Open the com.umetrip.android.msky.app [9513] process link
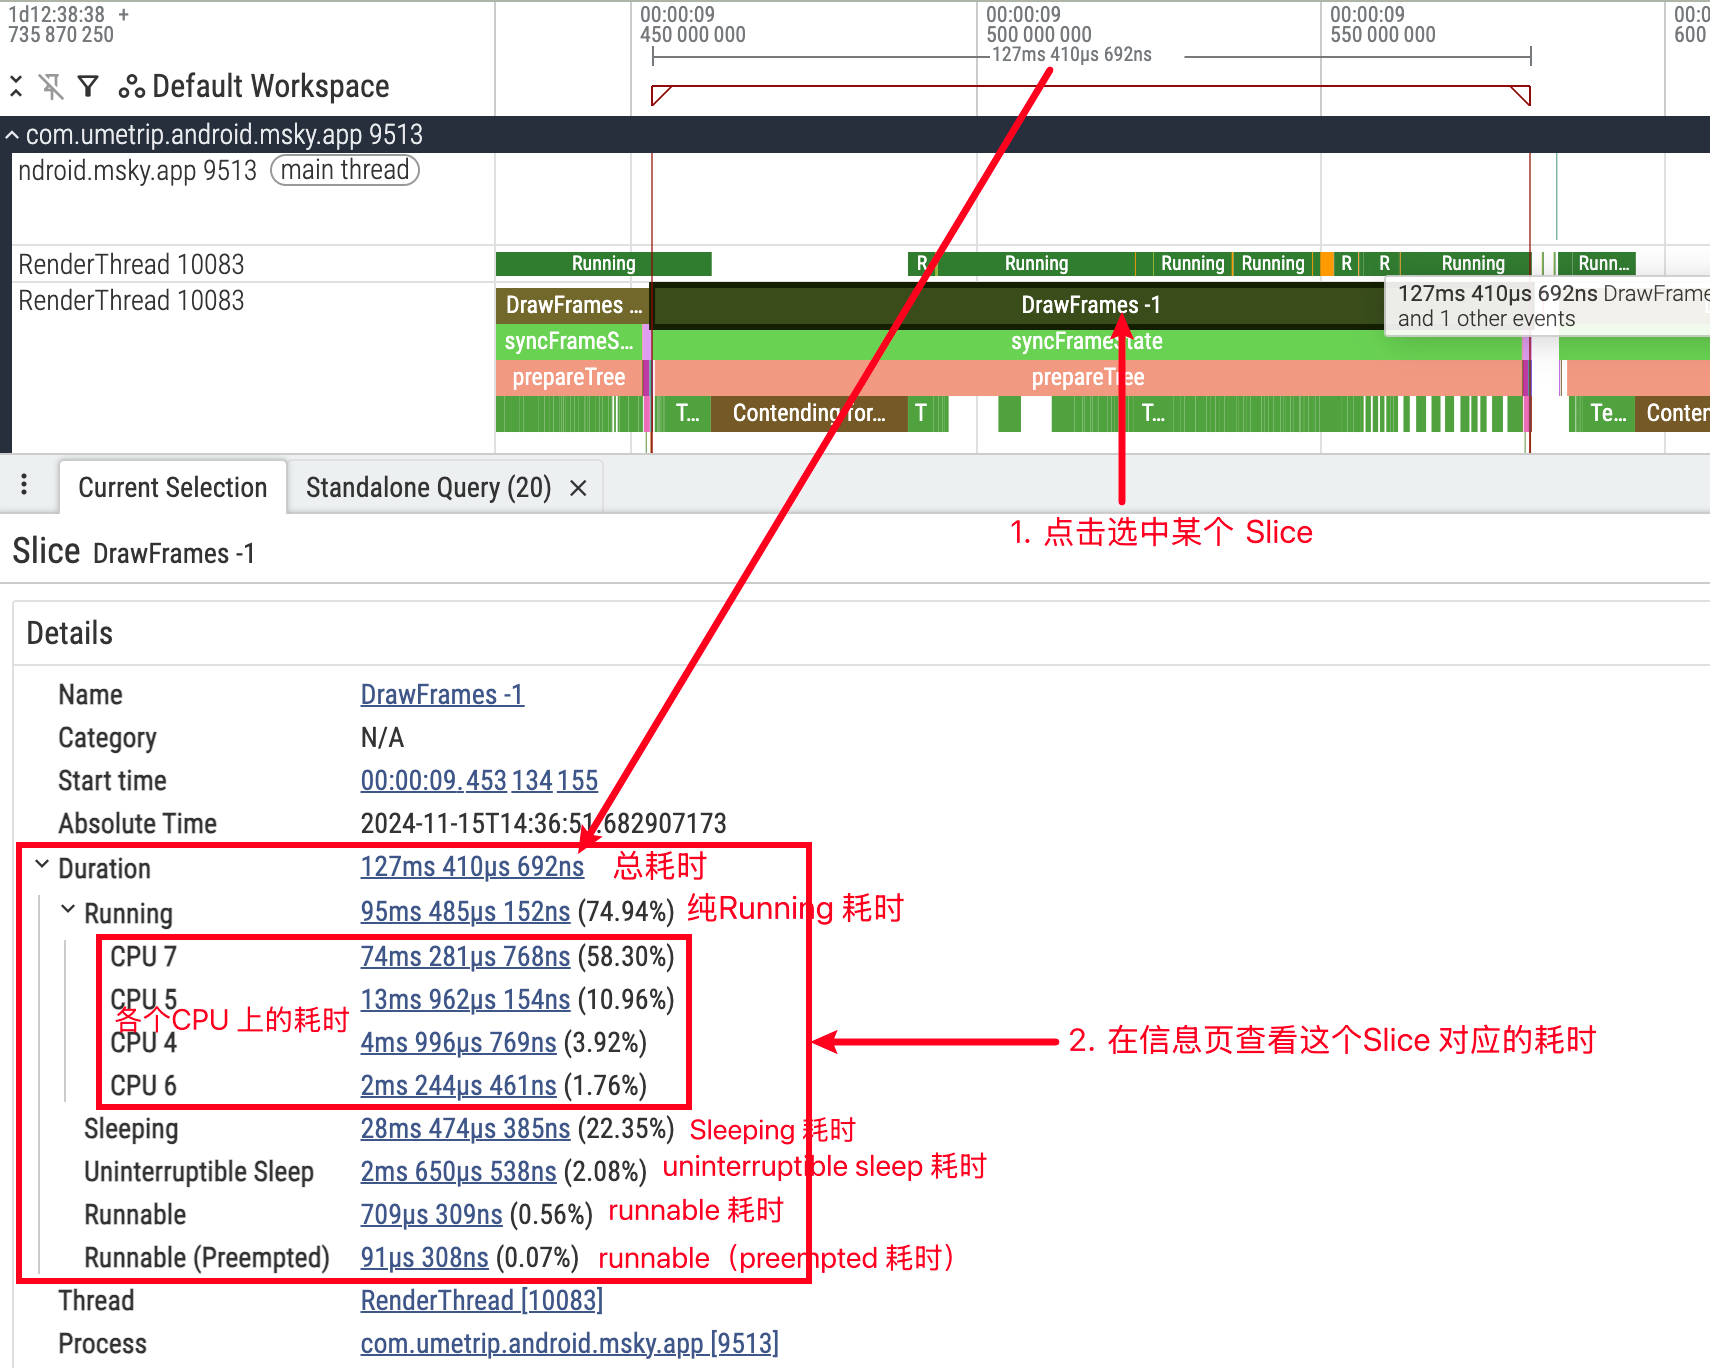Image resolution: width=1710 pixels, height=1368 pixels. coord(568,1343)
